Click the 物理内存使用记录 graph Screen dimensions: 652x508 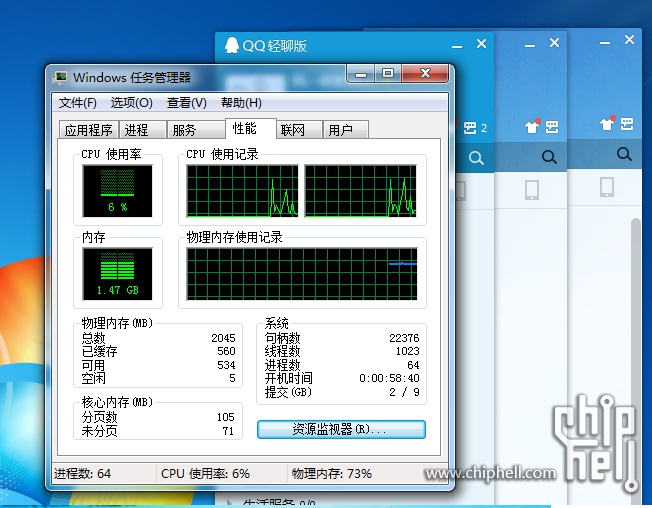pos(302,274)
